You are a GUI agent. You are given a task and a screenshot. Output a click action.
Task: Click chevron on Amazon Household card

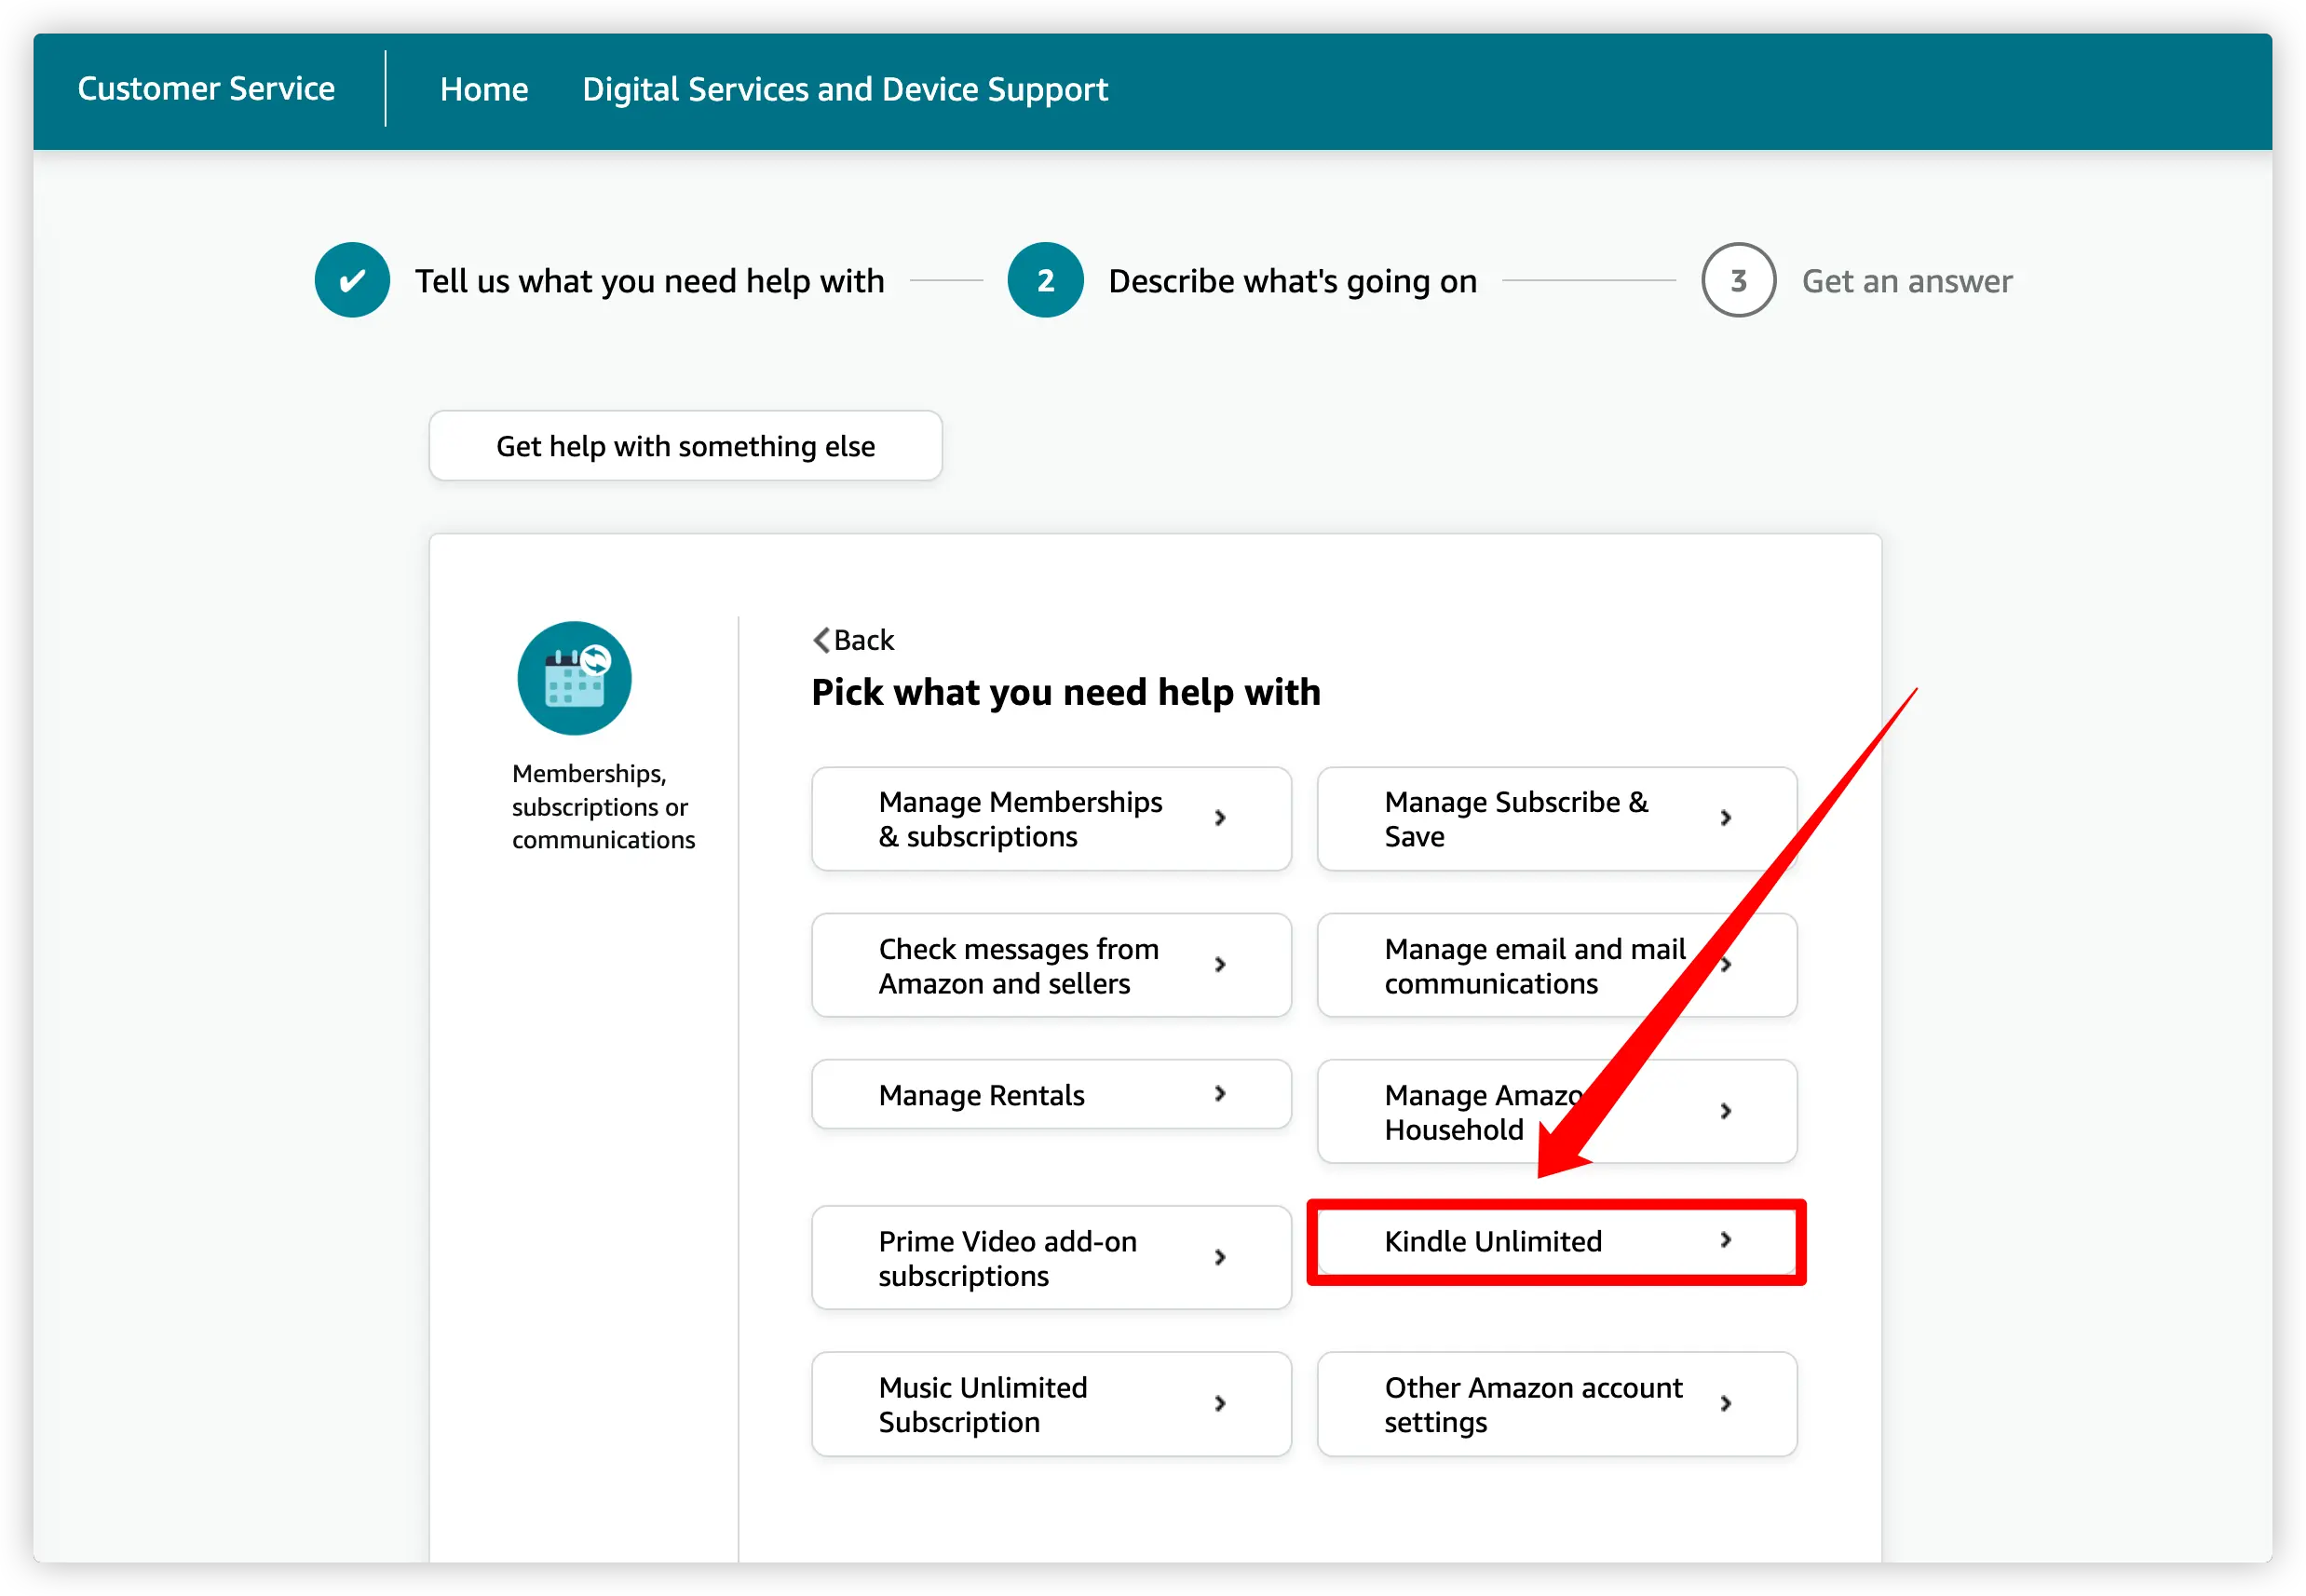coord(1726,1111)
